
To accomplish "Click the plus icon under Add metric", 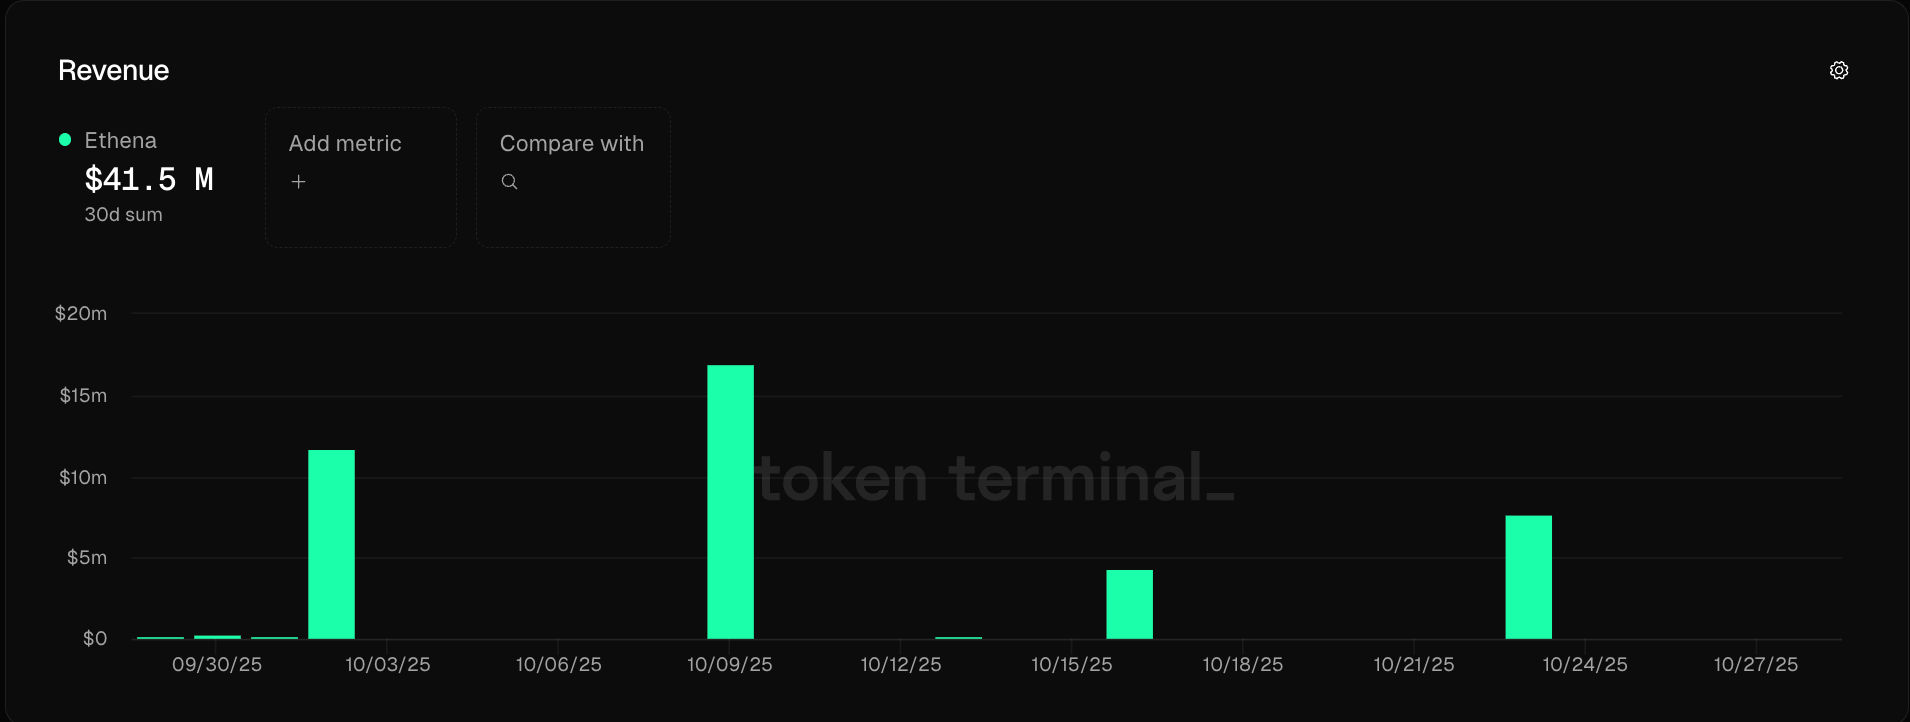I will coord(298,181).
